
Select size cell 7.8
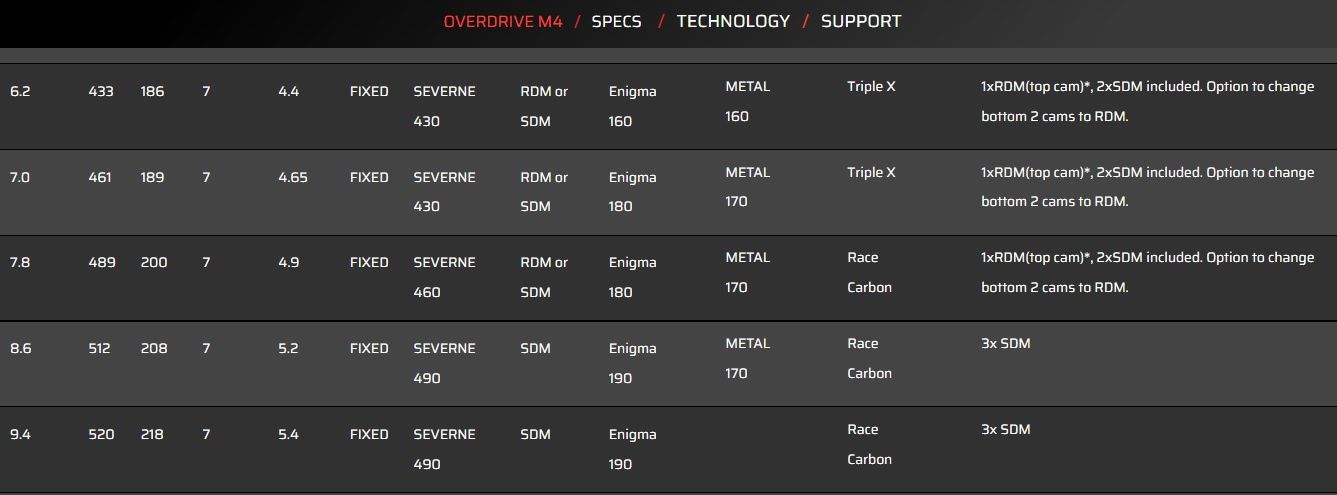click(x=20, y=262)
